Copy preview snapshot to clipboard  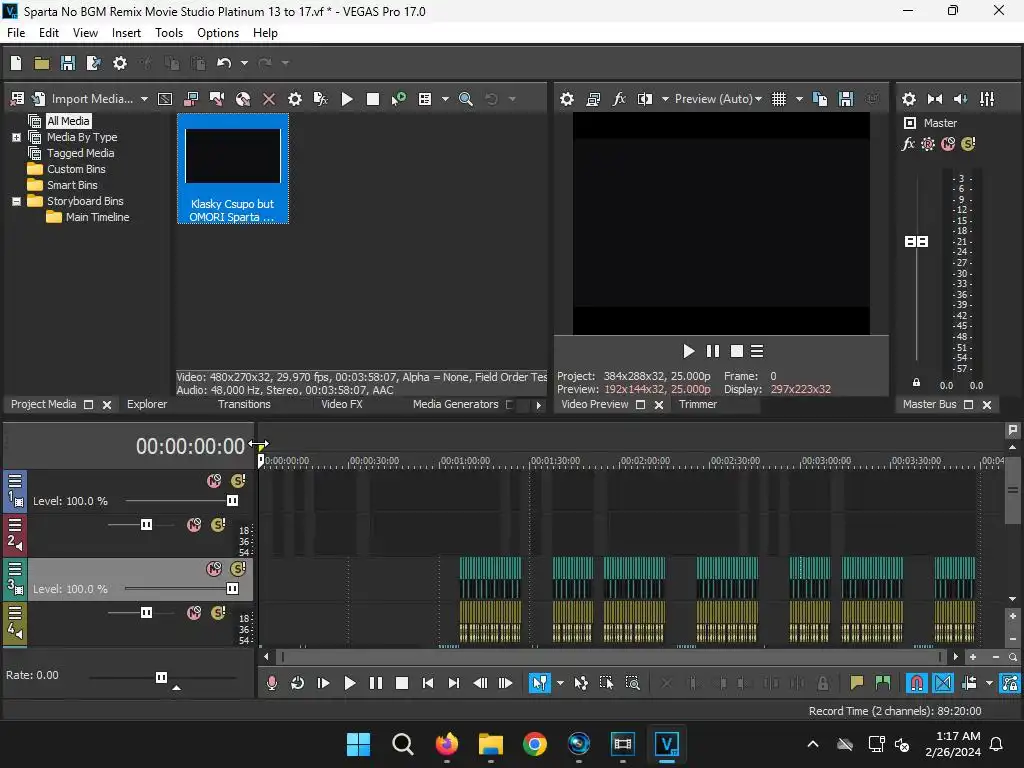coord(820,99)
